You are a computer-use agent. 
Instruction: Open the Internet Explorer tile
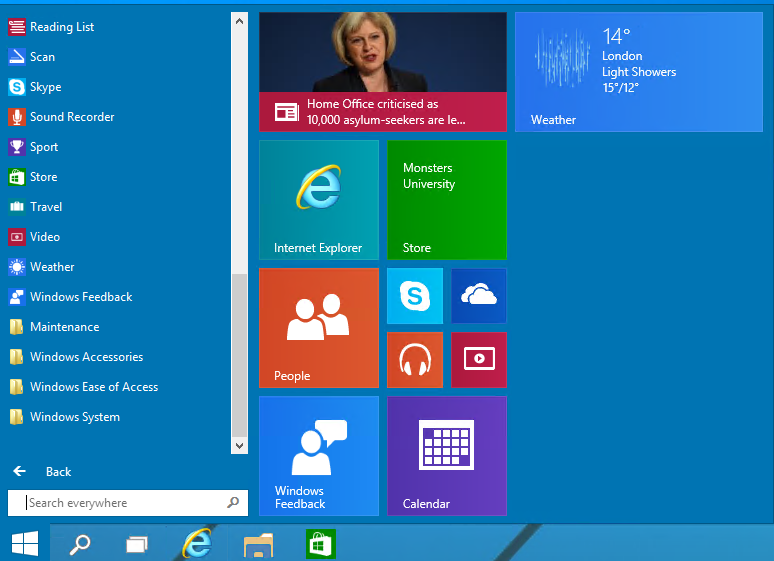click(x=319, y=200)
